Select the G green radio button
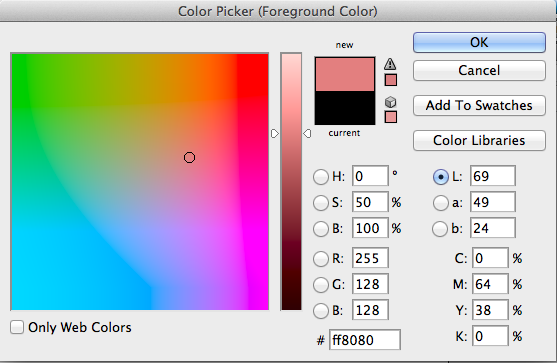557x363 pixels. coord(320,285)
